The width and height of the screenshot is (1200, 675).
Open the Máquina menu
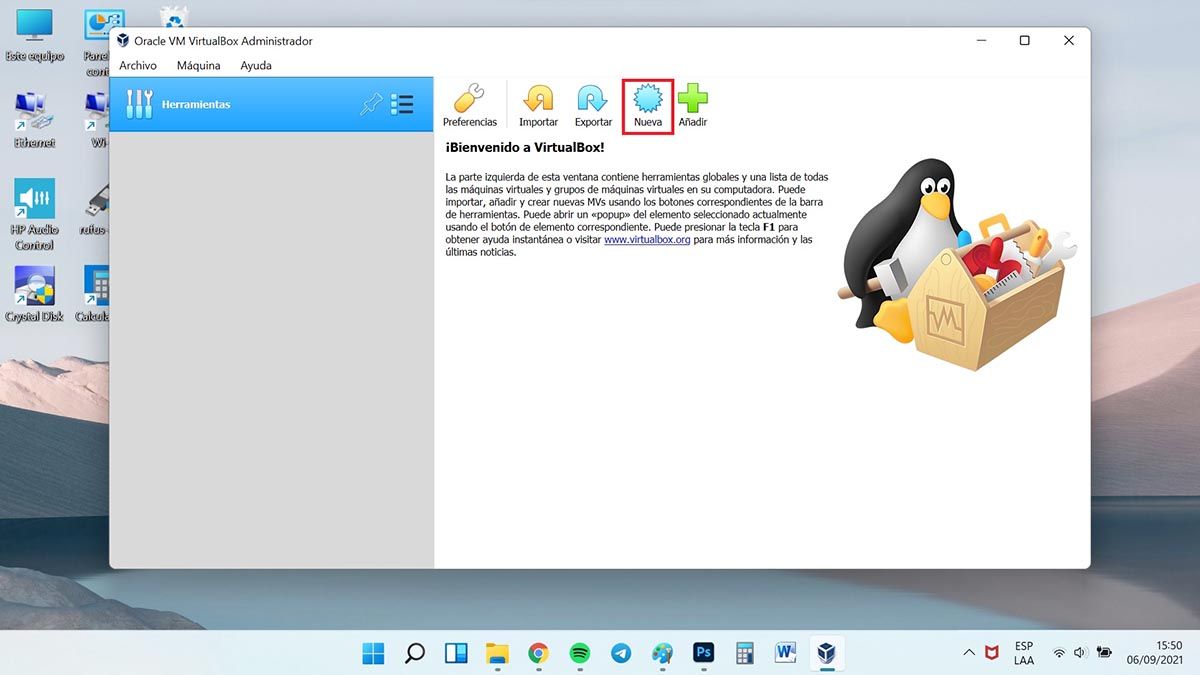click(198, 66)
